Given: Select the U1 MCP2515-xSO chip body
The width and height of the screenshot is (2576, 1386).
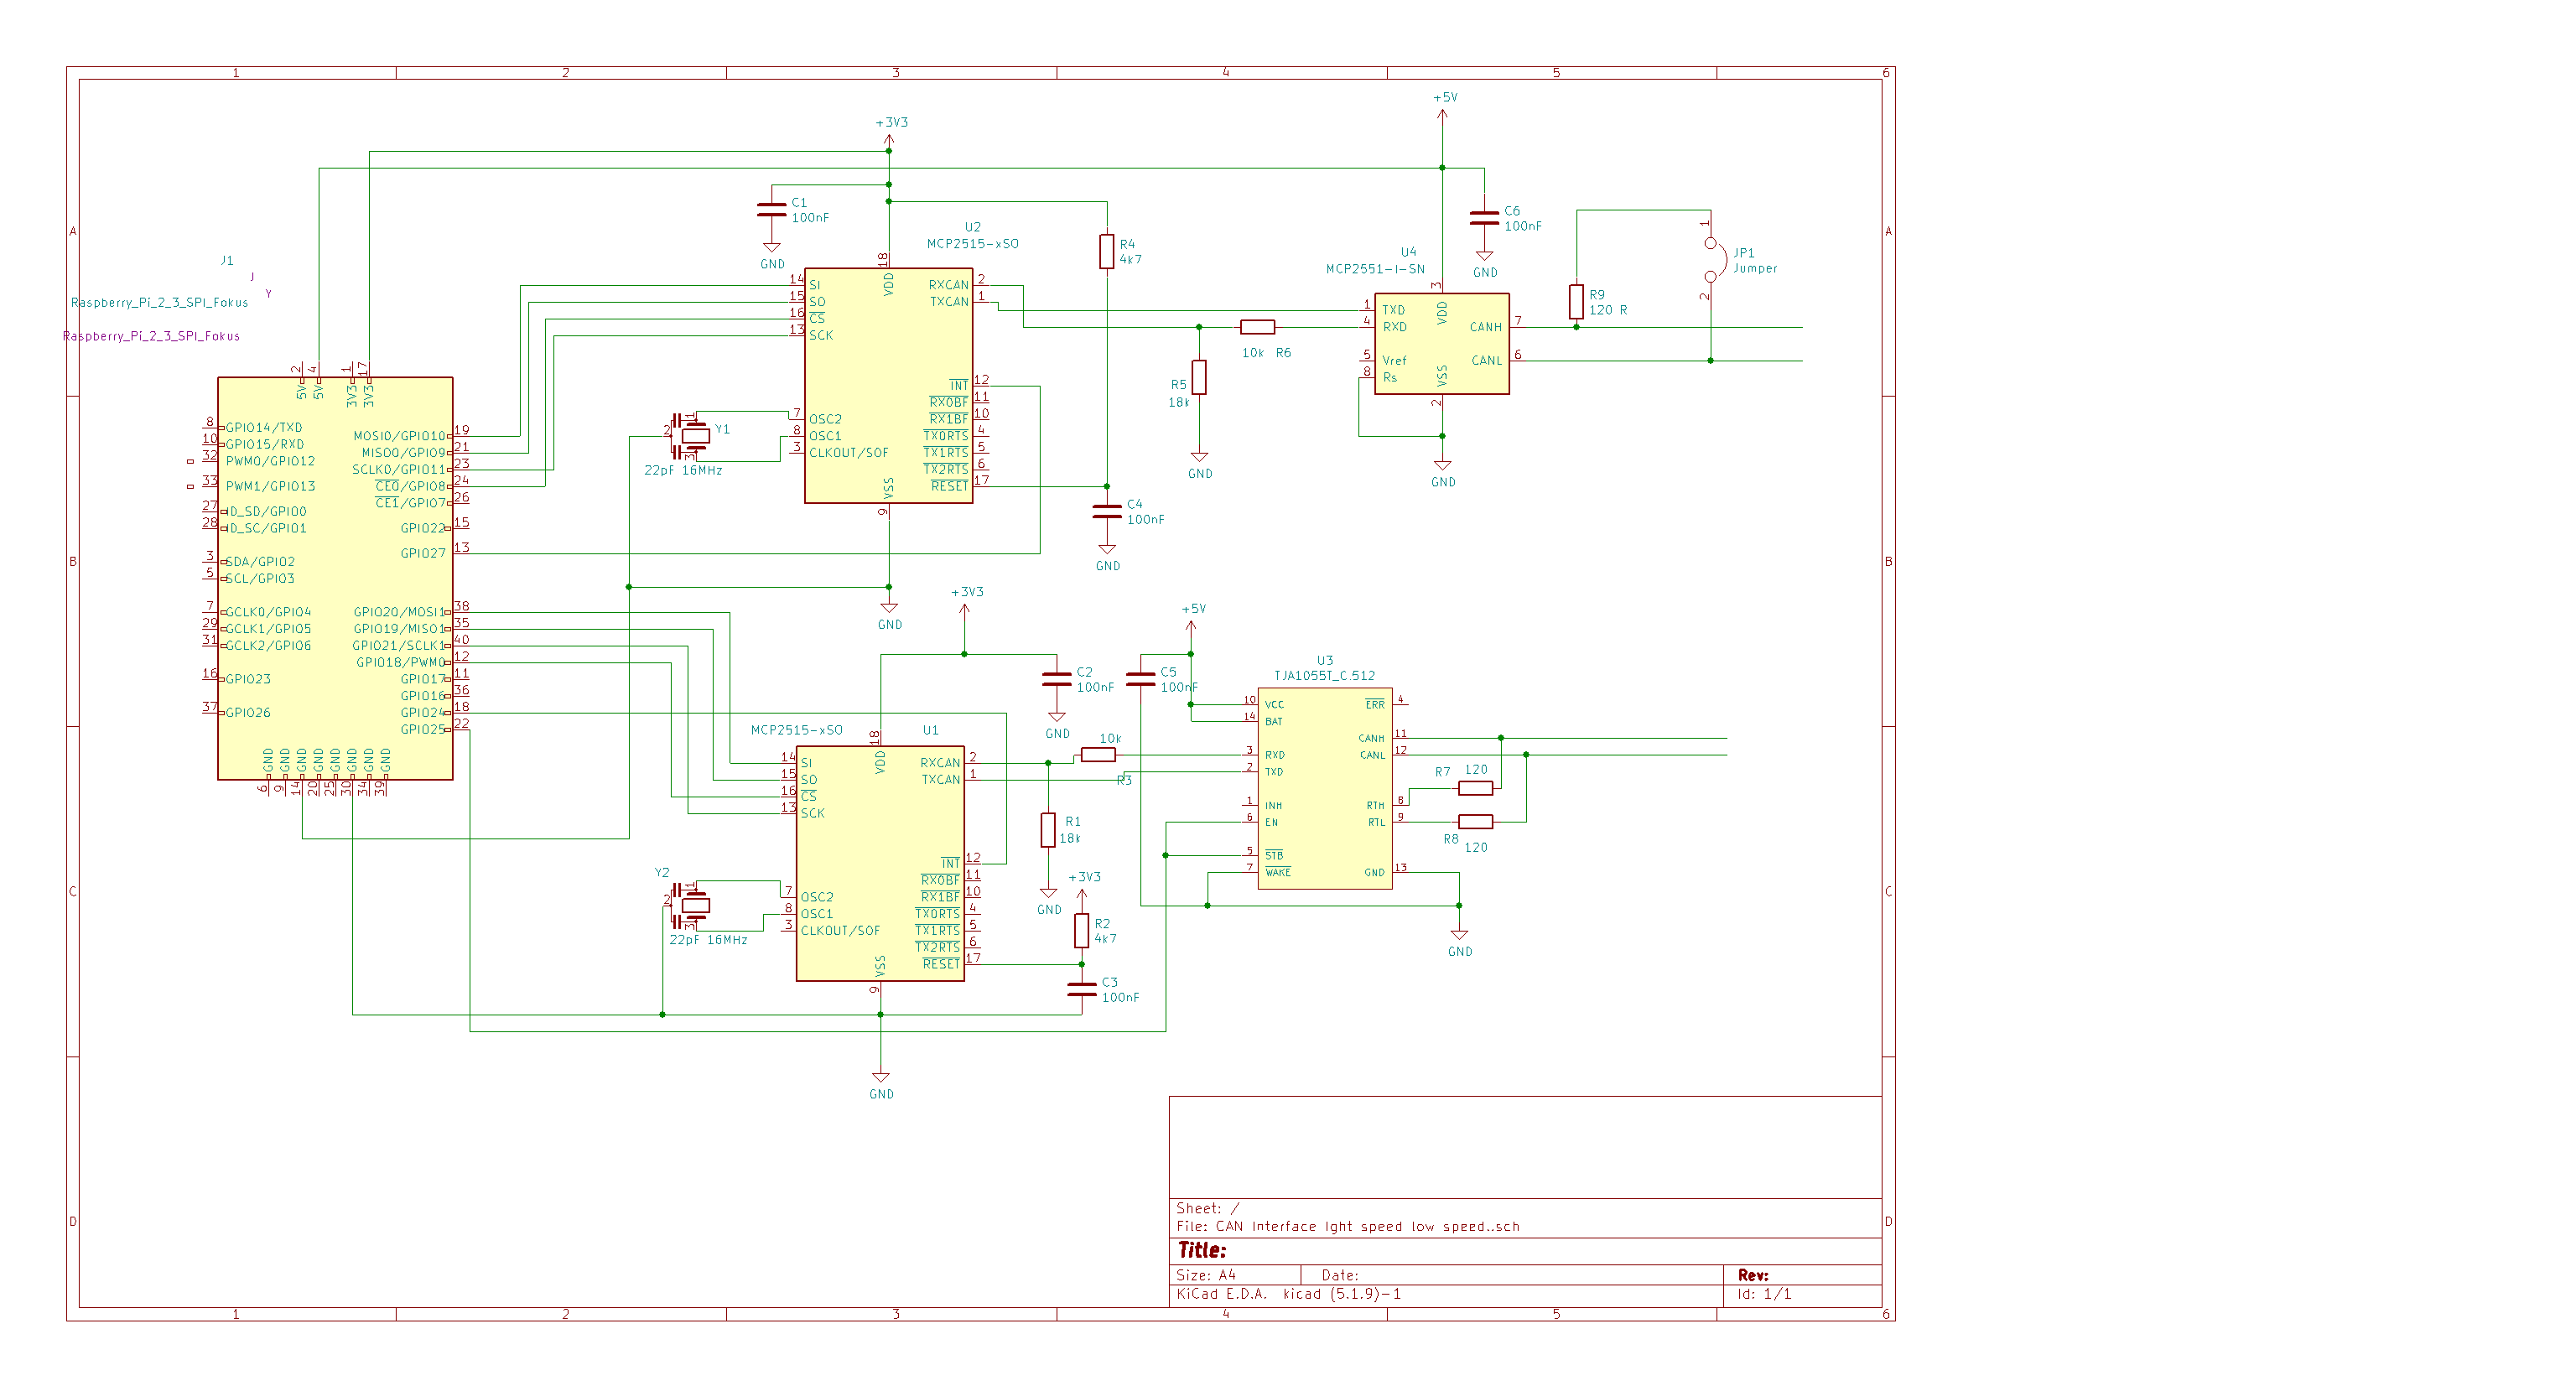Looking at the screenshot, I should (880, 863).
